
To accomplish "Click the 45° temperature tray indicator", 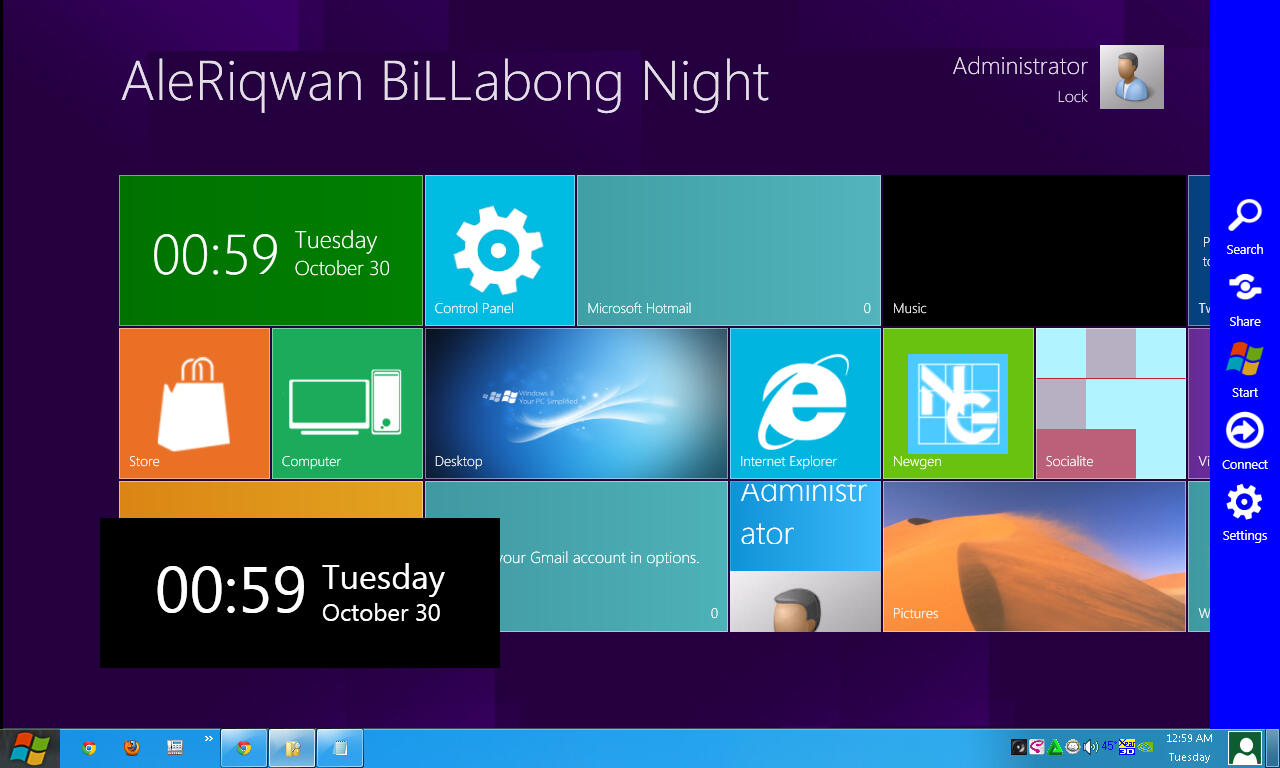I will pyautogui.click(x=1109, y=747).
